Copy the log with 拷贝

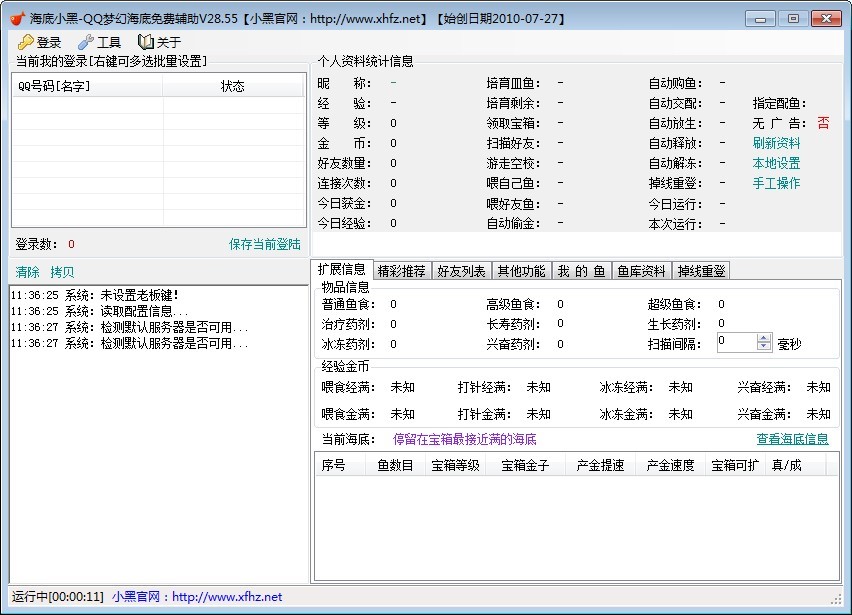click(x=62, y=272)
